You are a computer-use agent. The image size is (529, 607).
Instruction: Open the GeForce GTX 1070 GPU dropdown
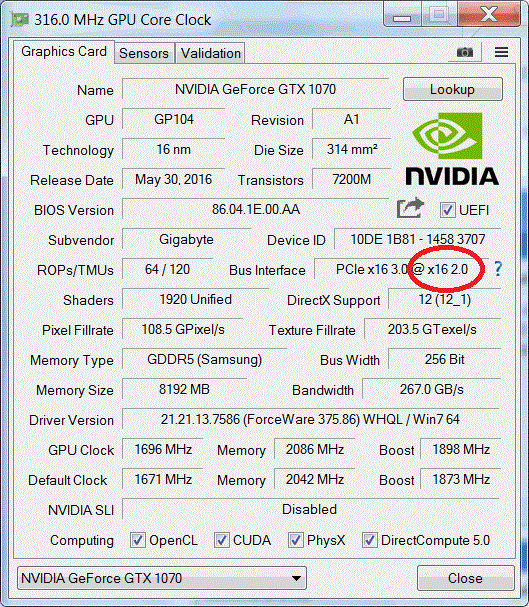pos(162,578)
